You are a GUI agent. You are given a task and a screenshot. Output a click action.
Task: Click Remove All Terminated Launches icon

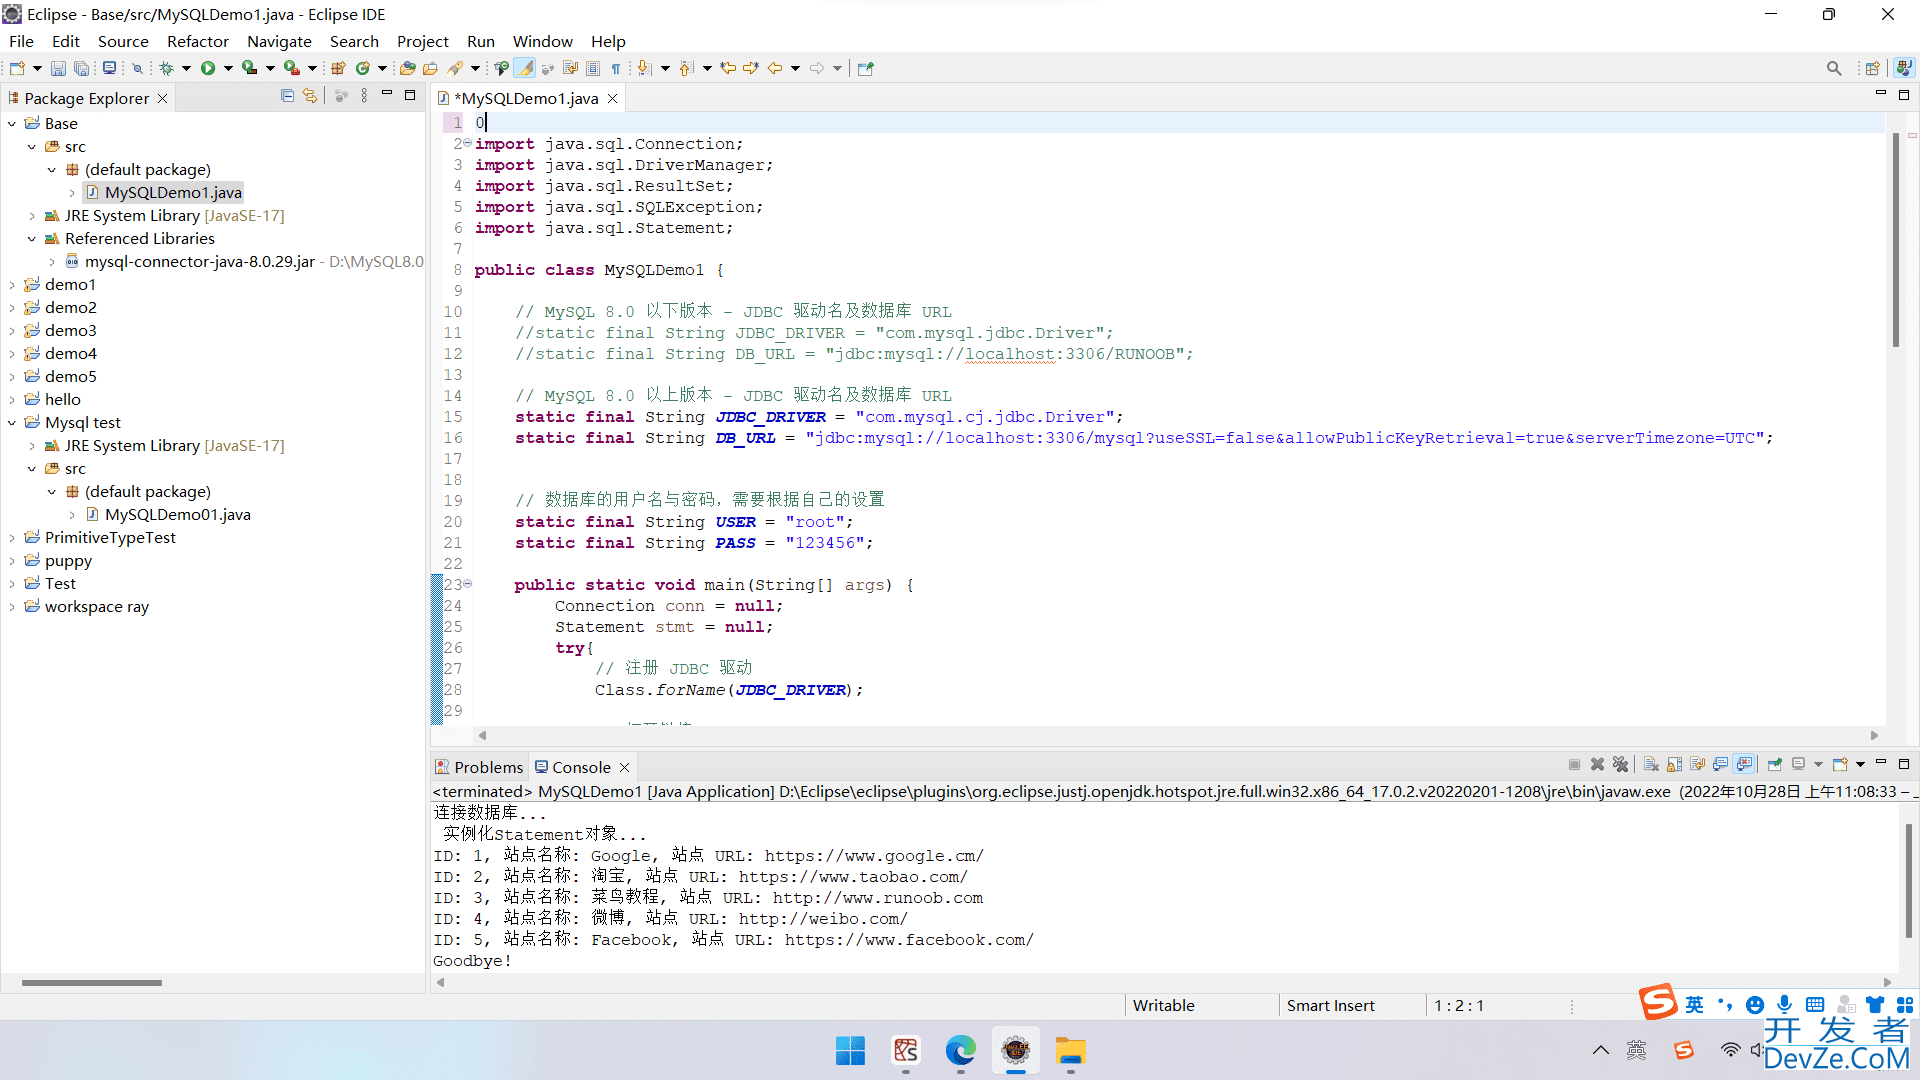(x=1621, y=765)
